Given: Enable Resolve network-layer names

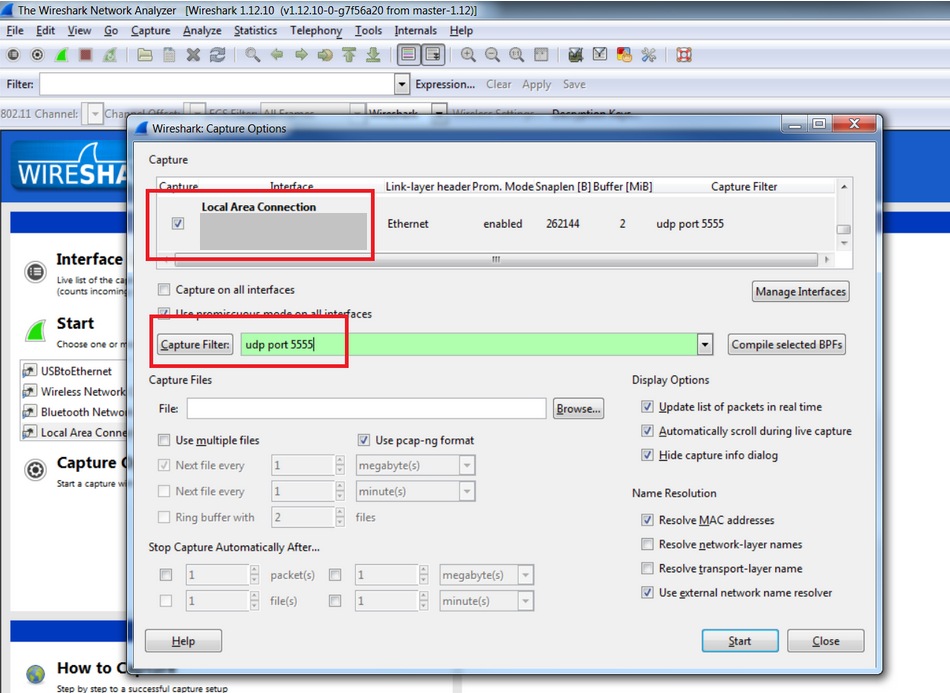Looking at the screenshot, I should [x=648, y=544].
